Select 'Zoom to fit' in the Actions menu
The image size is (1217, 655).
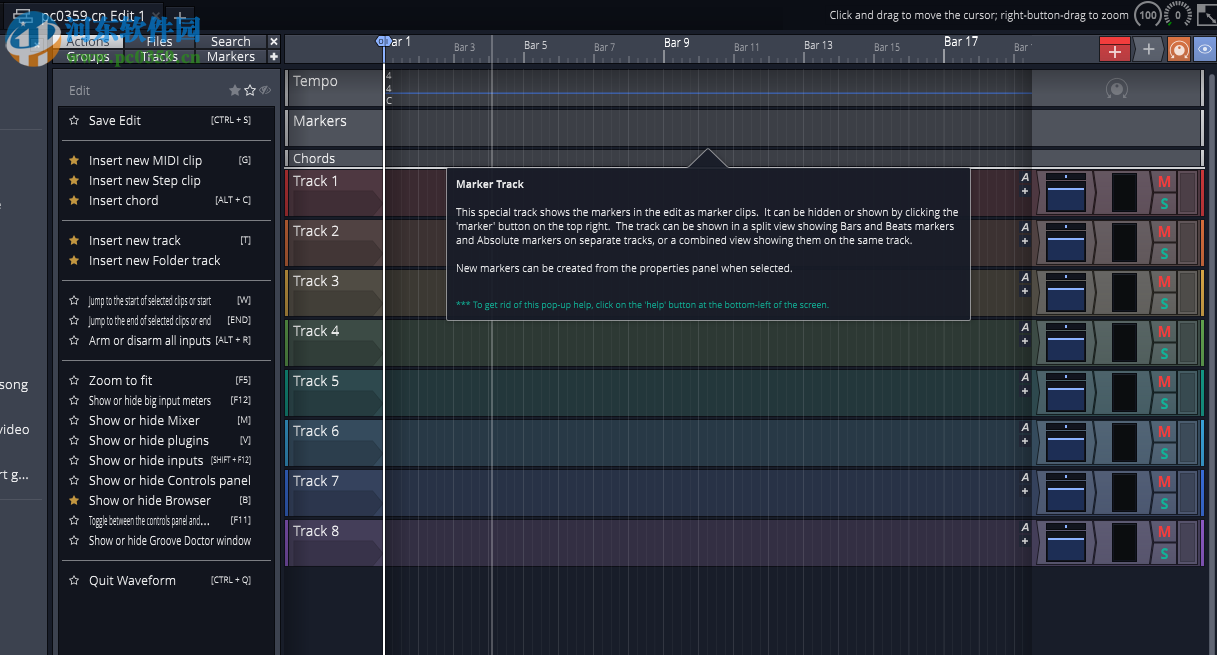[x=119, y=380]
